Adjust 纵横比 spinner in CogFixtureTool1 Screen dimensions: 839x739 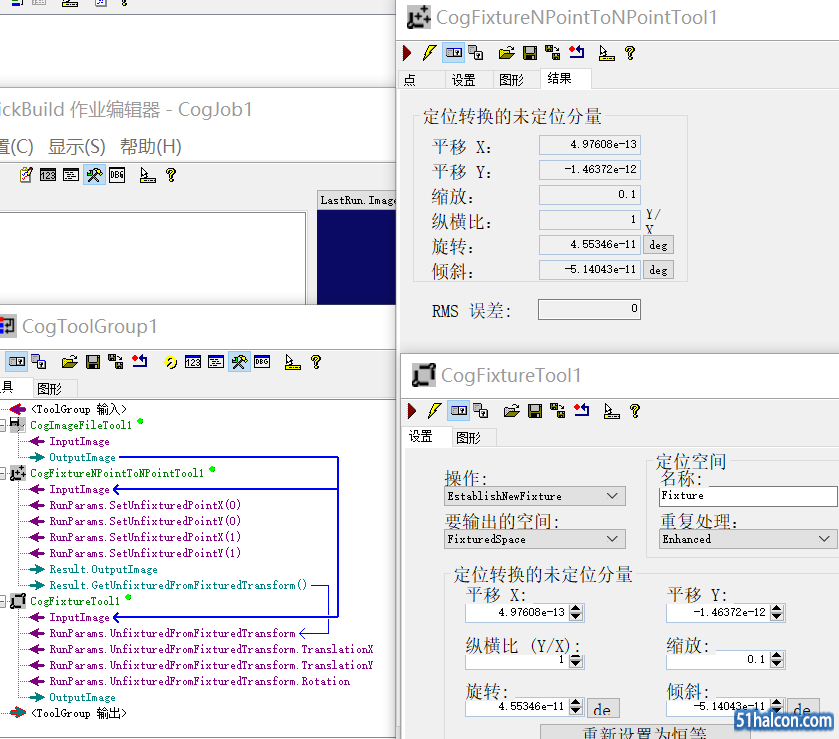click(576, 661)
